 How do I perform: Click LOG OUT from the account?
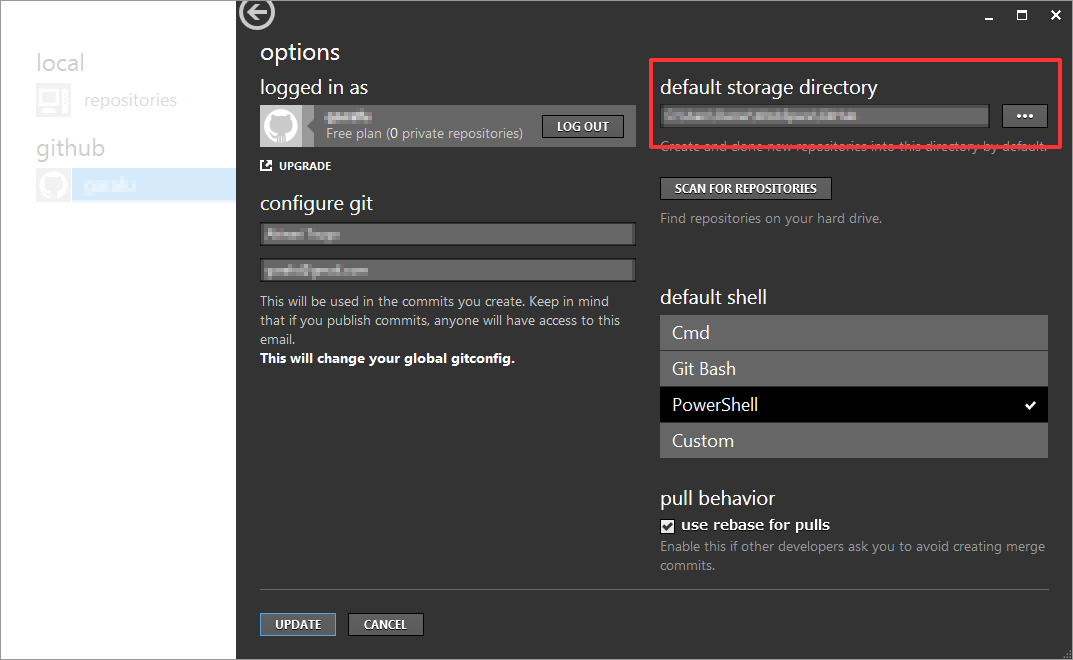[583, 126]
